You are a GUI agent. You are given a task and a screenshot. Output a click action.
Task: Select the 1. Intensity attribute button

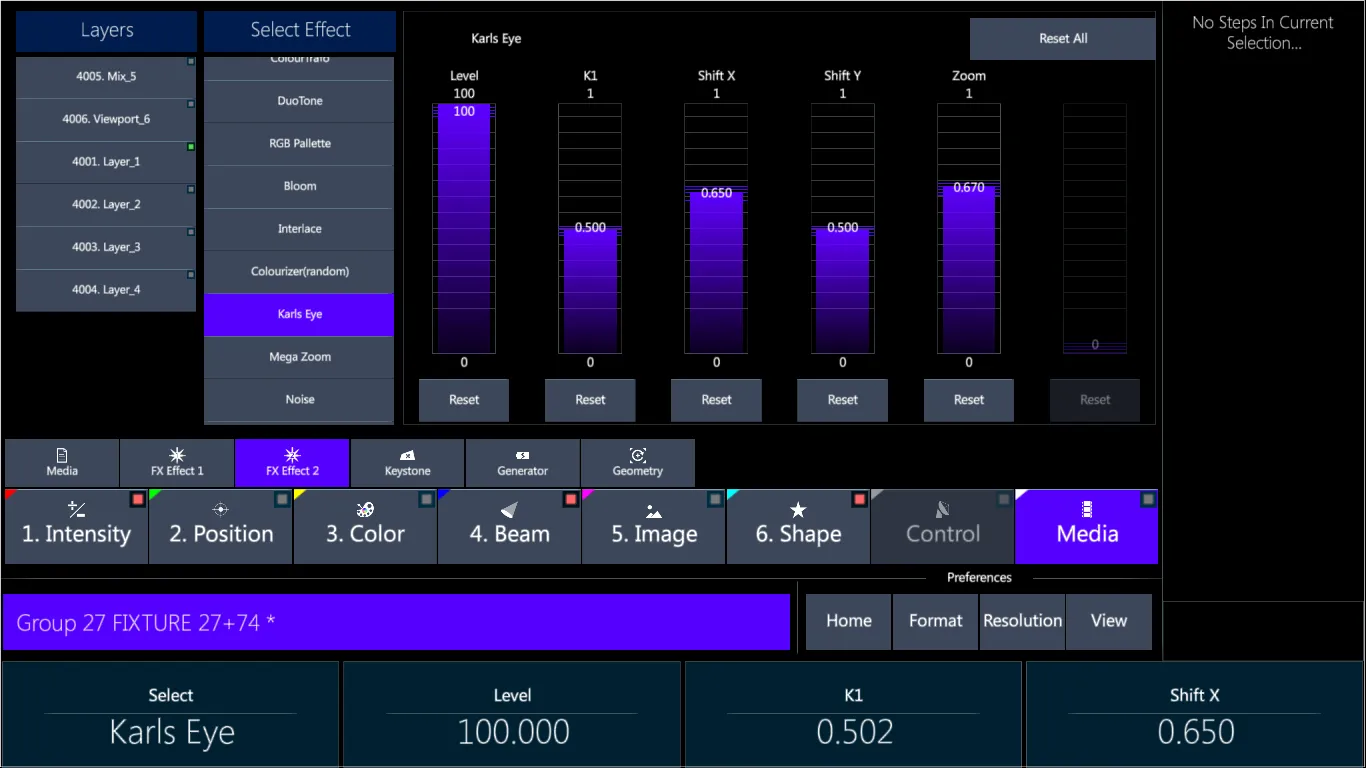[77, 527]
